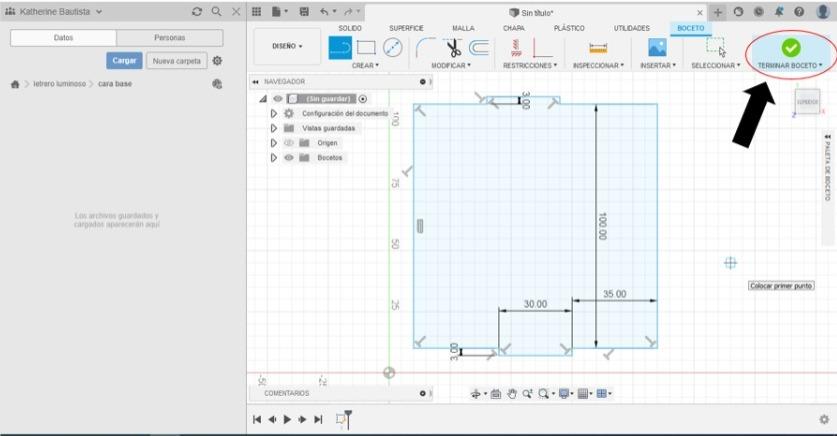The image size is (837, 436).
Task: Select the Line sketch tool
Action: tap(340, 48)
